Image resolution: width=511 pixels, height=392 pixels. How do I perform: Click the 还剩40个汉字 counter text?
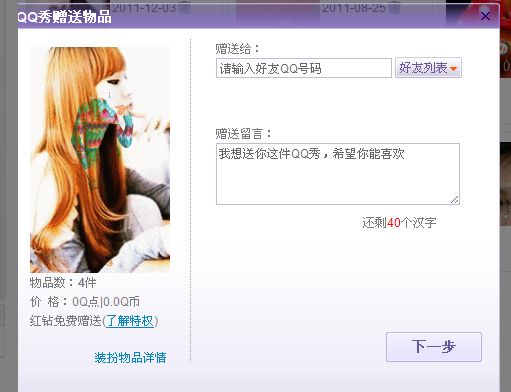[399, 222]
